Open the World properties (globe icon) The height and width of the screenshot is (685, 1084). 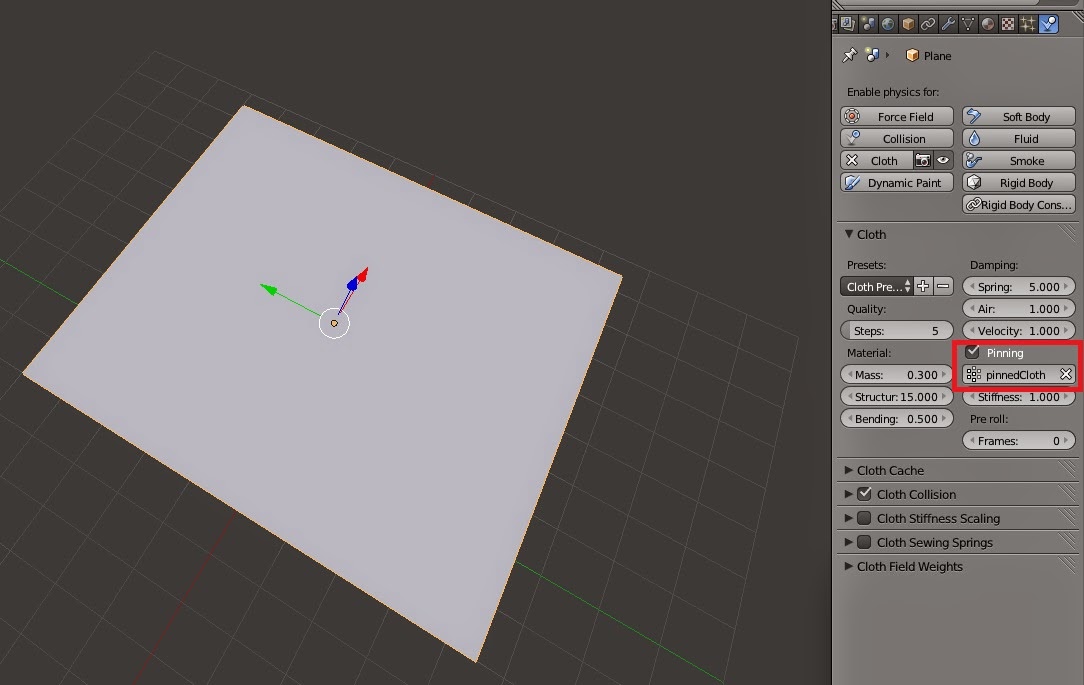(888, 22)
